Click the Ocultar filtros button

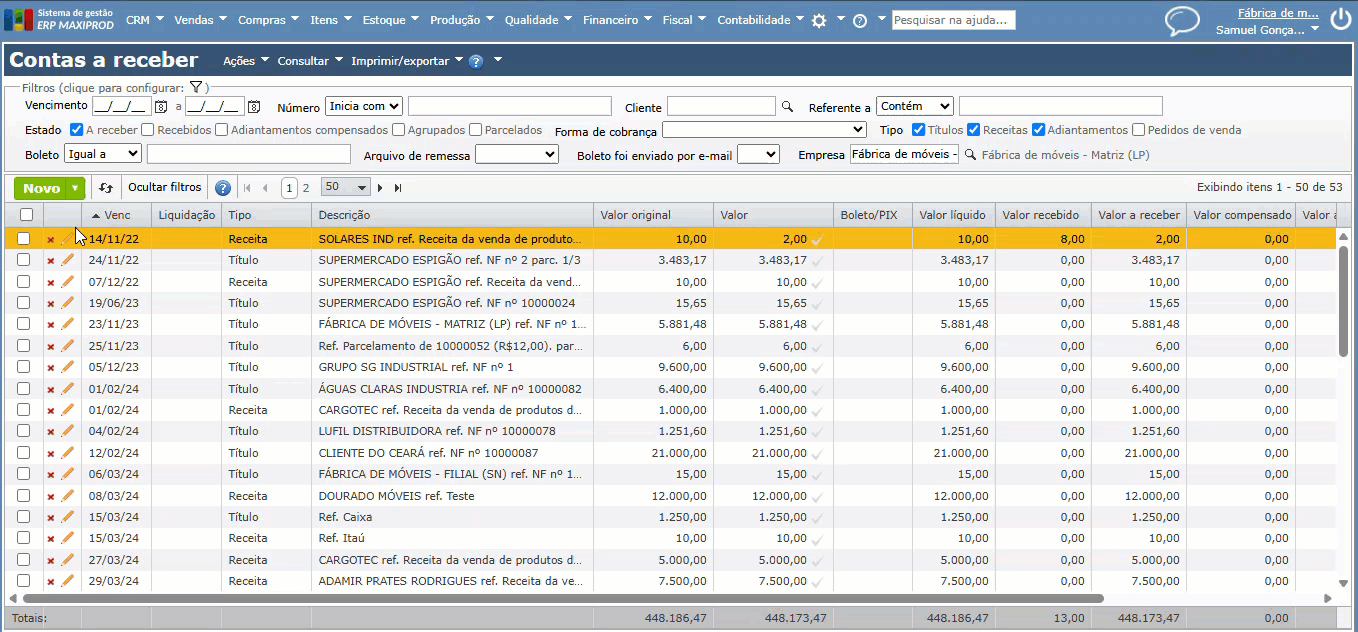(164, 188)
